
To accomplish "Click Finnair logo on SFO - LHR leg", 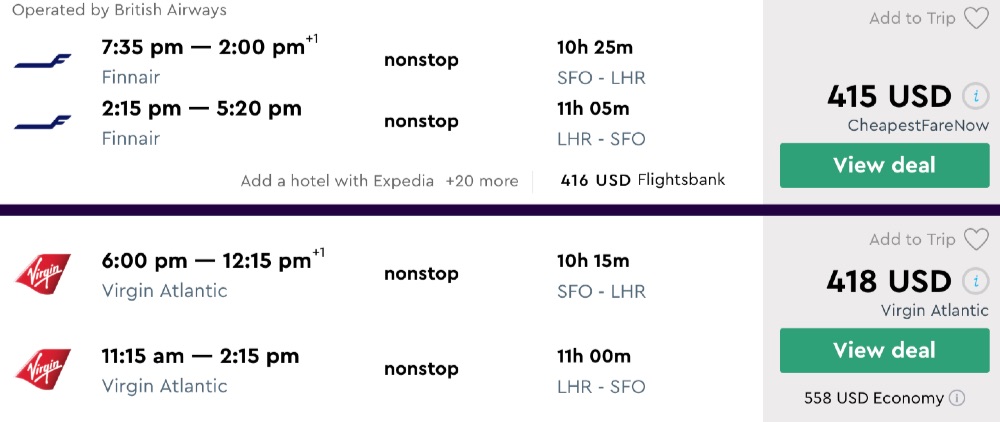I will (43, 62).
